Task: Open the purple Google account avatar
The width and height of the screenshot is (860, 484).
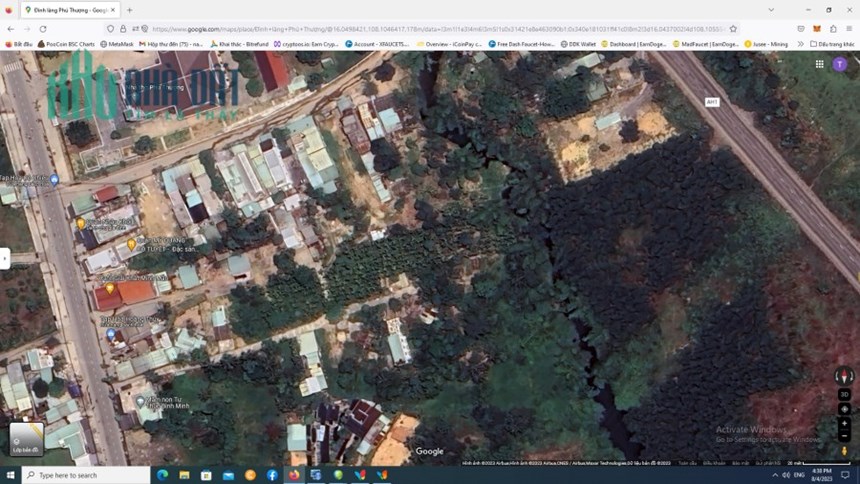Action: point(840,64)
